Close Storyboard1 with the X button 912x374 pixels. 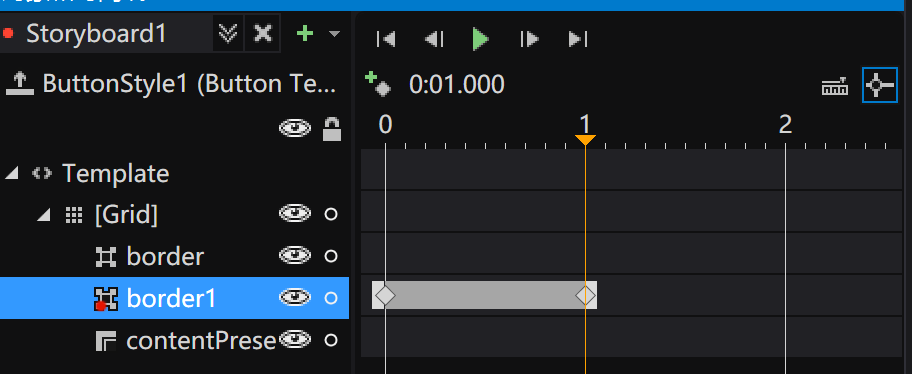(263, 34)
